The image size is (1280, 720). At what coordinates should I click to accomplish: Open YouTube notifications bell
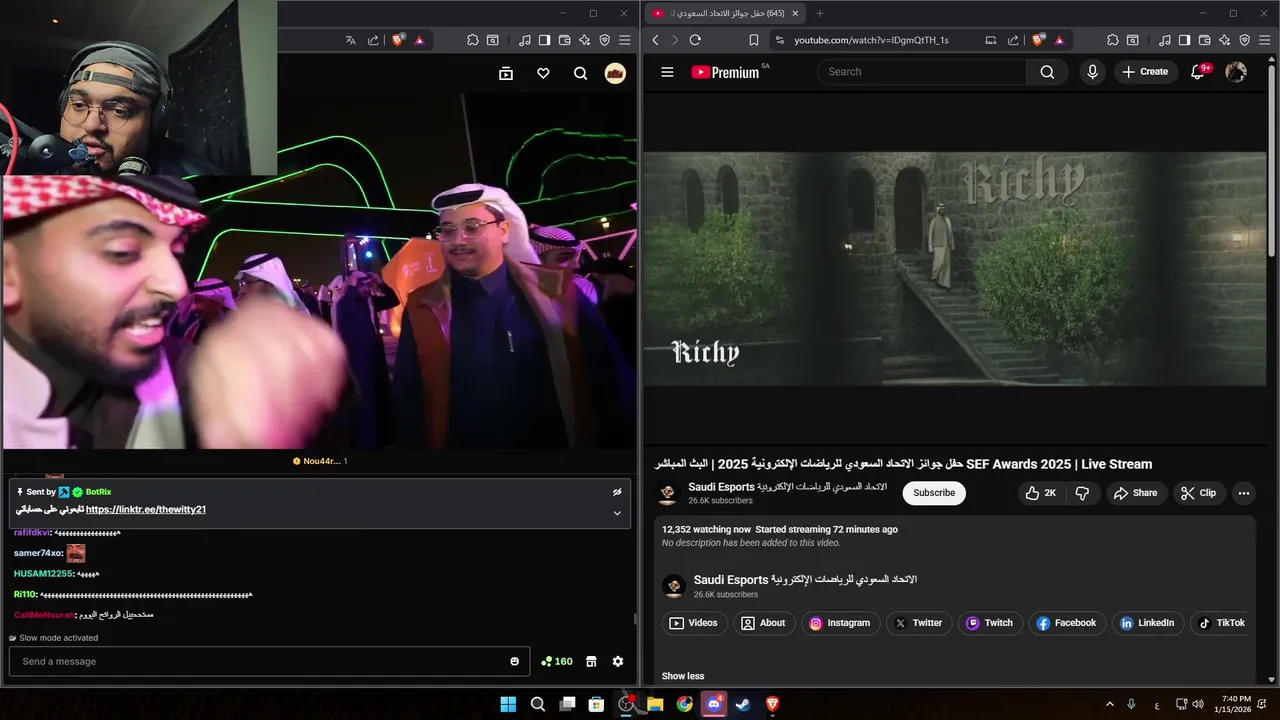point(1198,72)
